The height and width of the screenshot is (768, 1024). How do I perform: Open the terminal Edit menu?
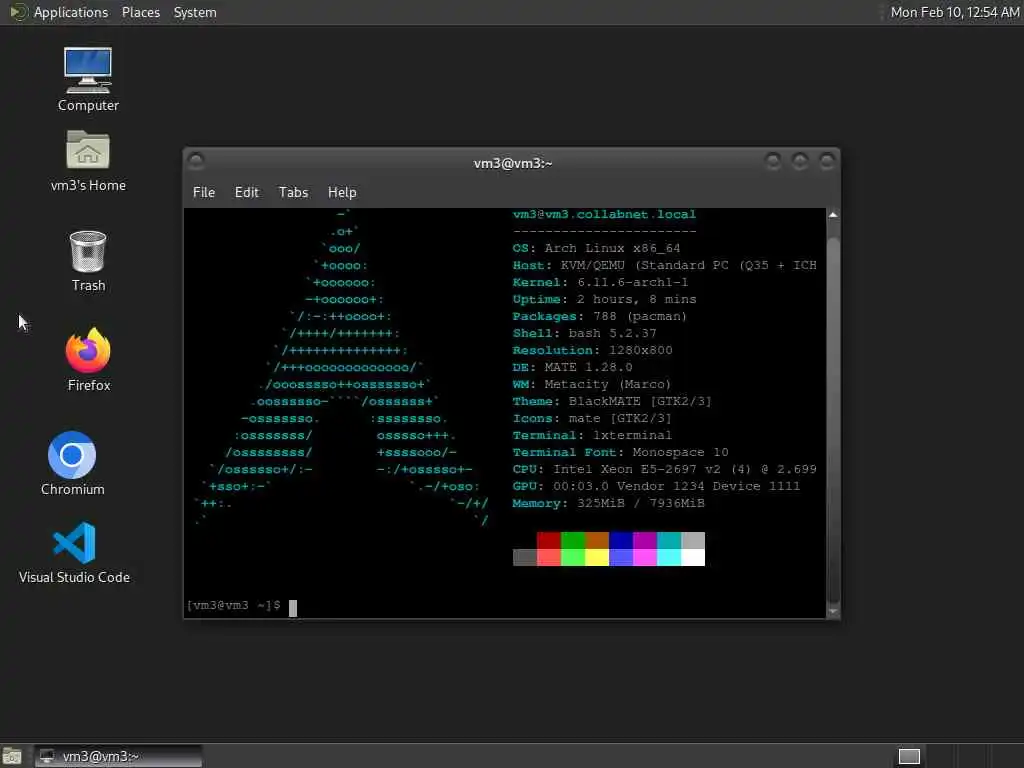[x=246, y=192]
